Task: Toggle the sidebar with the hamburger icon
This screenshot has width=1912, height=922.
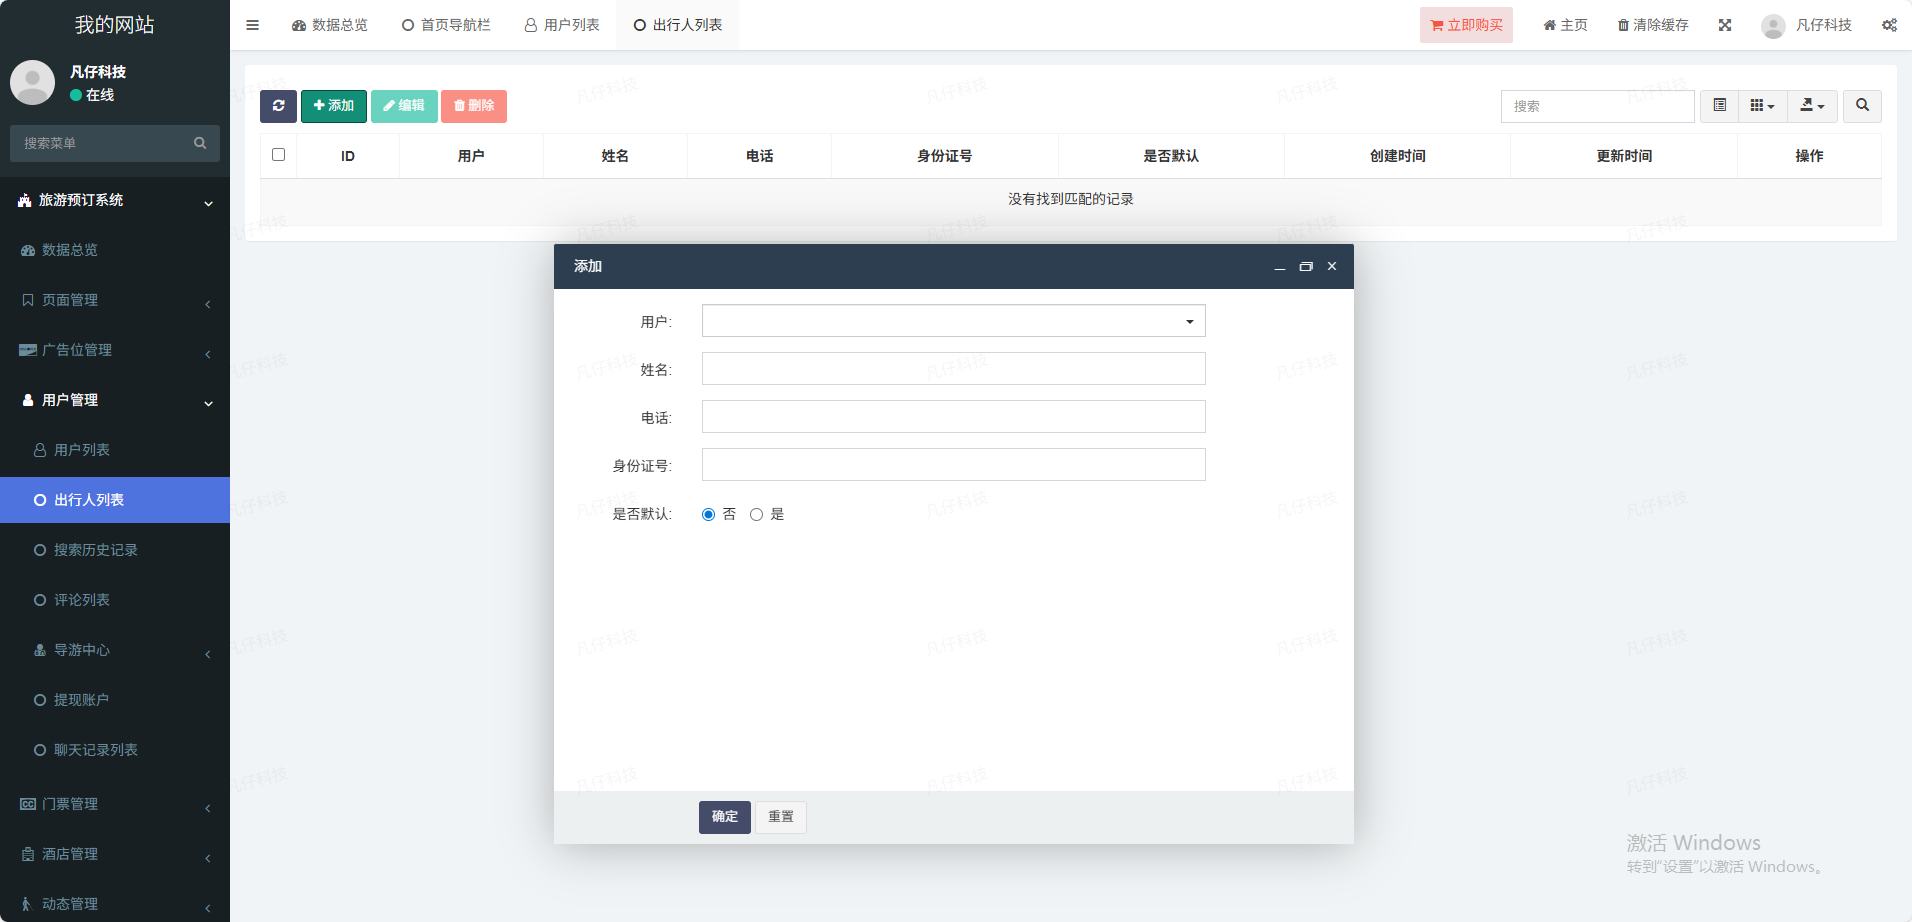Action: pyautogui.click(x=253, y=25)
